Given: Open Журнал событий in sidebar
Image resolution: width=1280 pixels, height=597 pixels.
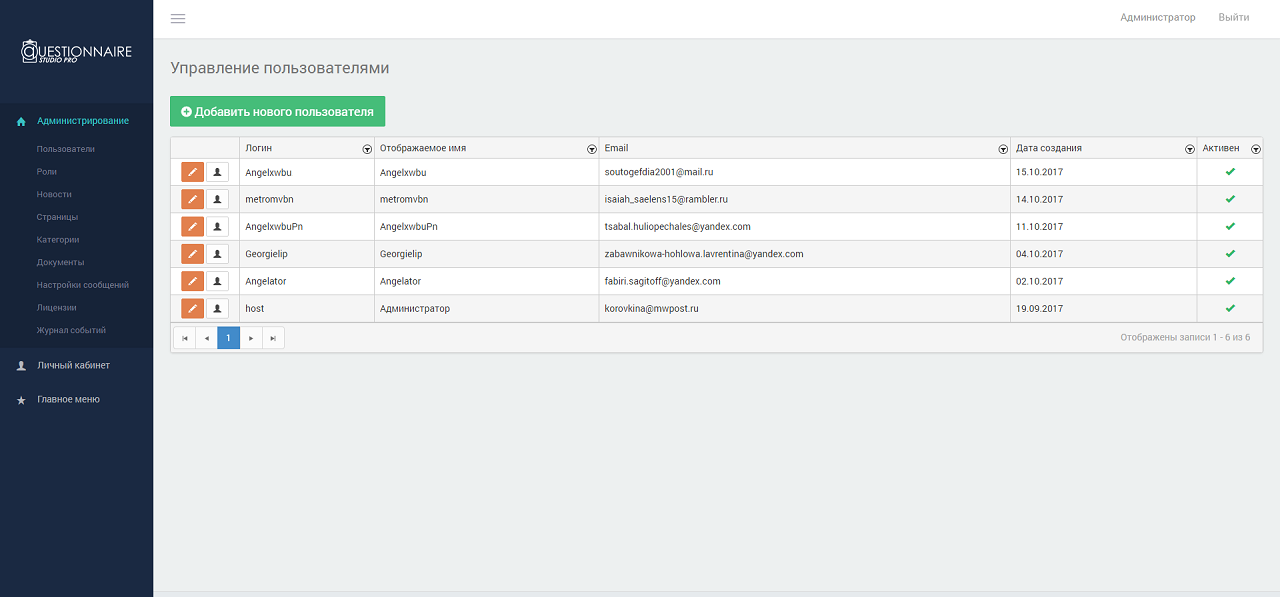Looking at the screenshot, I should pos(71,330).
